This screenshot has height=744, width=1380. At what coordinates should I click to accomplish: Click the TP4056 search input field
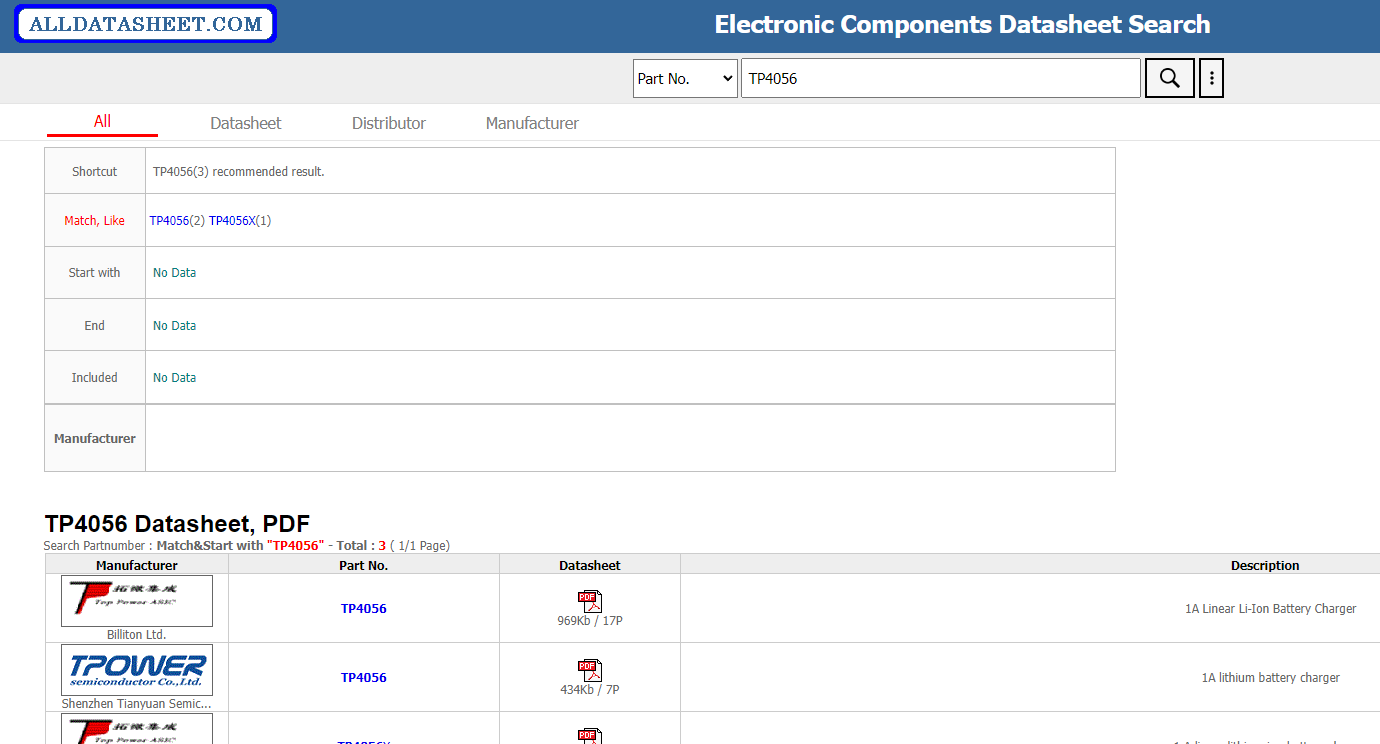click(x=940, y=78)
